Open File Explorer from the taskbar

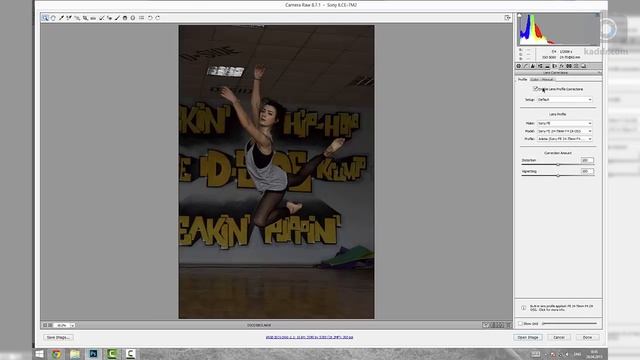(75, 354)
